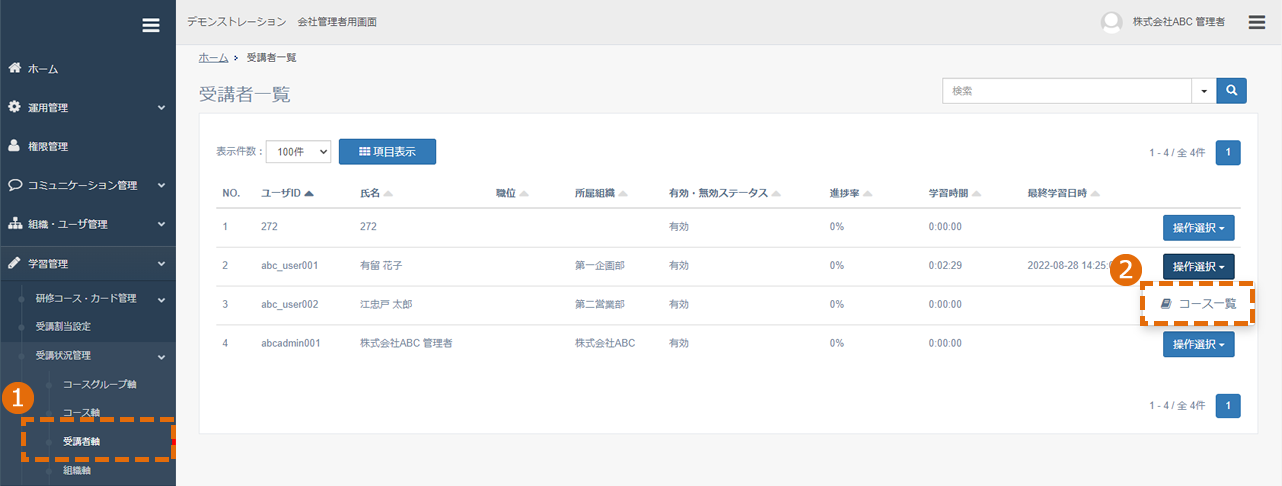Viewport: 1282px width, 486px height.
Task: Click the 項目表示 button
Action: (387, 151)
